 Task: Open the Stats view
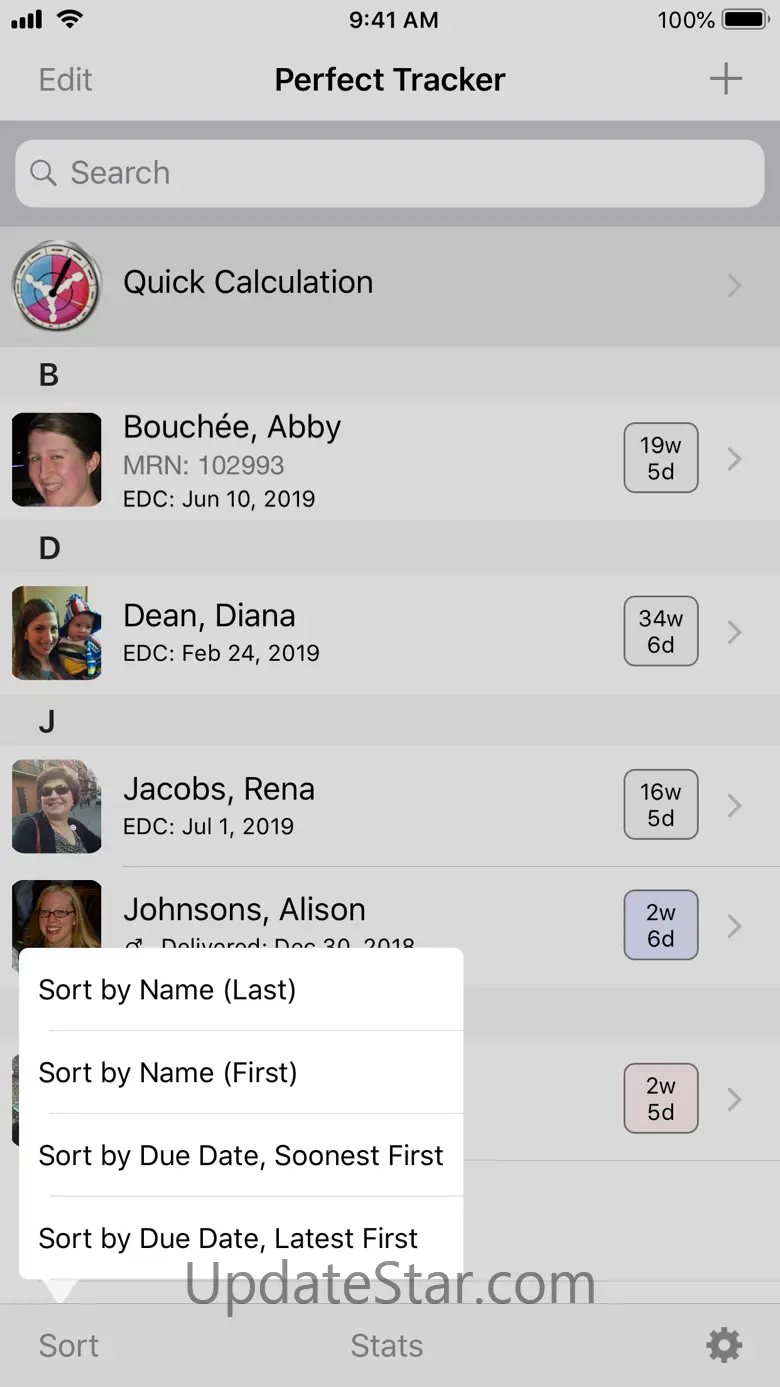tap(387, 1346)
